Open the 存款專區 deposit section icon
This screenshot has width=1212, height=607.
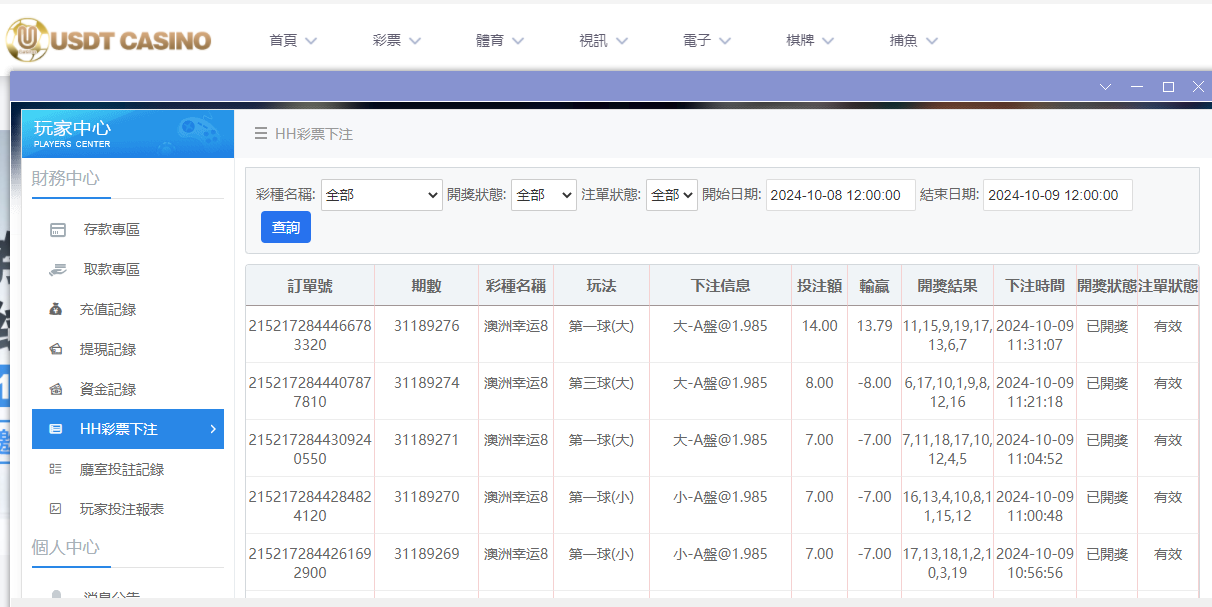click(60, 229)
